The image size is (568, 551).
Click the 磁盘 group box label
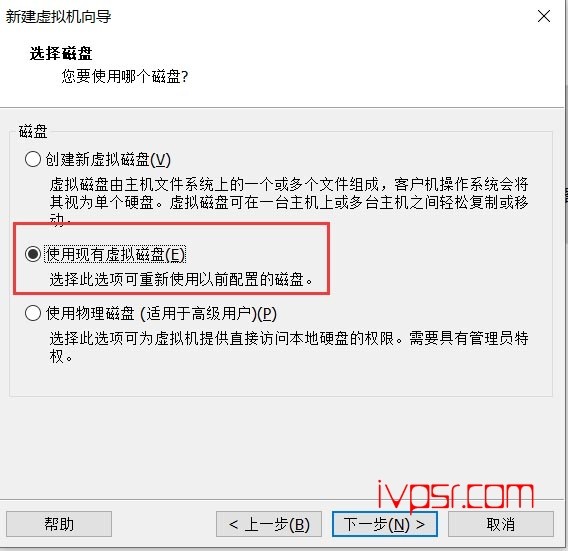click(x=33, y=131)
